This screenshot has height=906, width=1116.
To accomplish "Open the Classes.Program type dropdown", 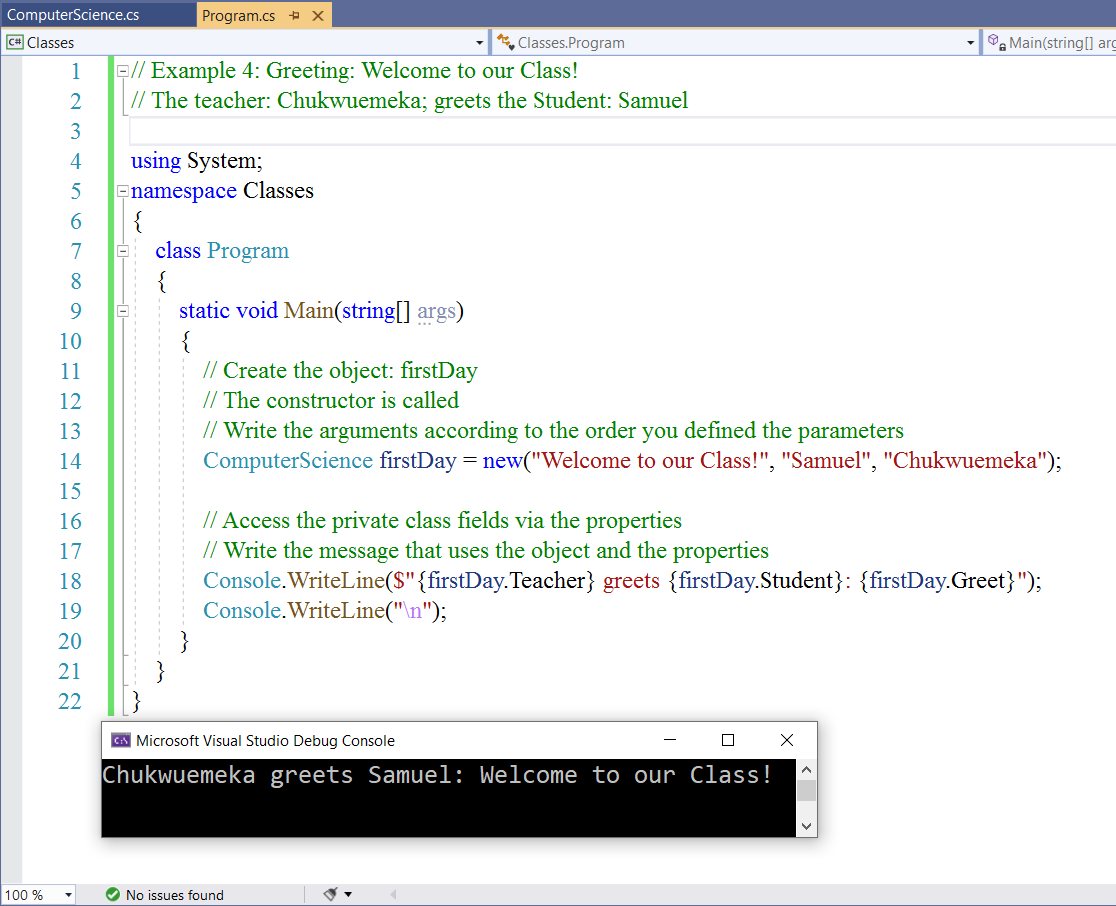I will coord(970,43).
